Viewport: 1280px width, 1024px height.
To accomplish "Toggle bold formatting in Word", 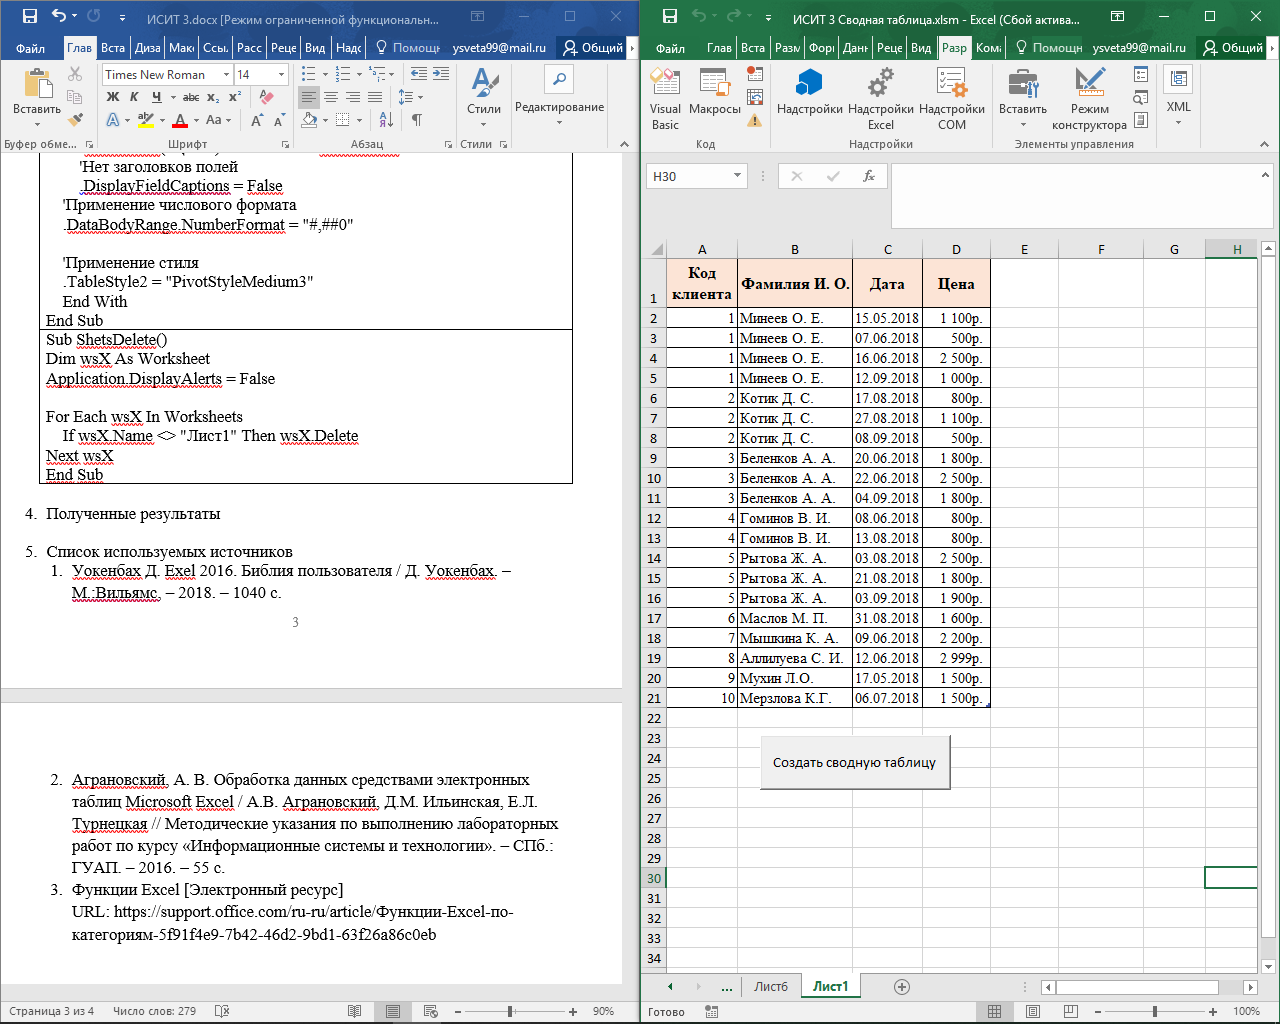I will tap(113, 97).
